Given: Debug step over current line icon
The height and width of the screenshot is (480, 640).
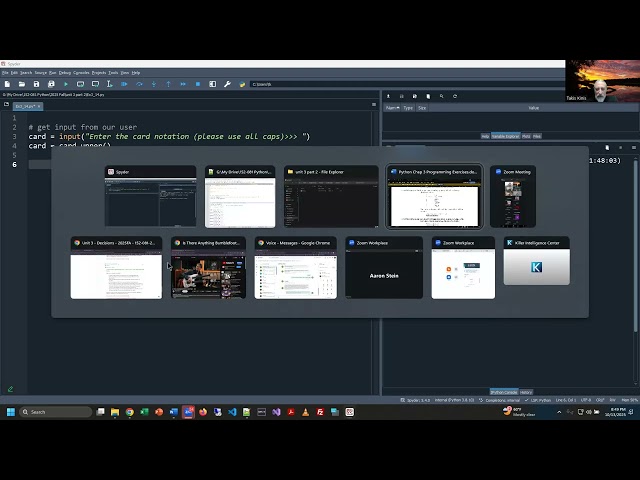Looking at the screenshot, I should coord(139,84).
